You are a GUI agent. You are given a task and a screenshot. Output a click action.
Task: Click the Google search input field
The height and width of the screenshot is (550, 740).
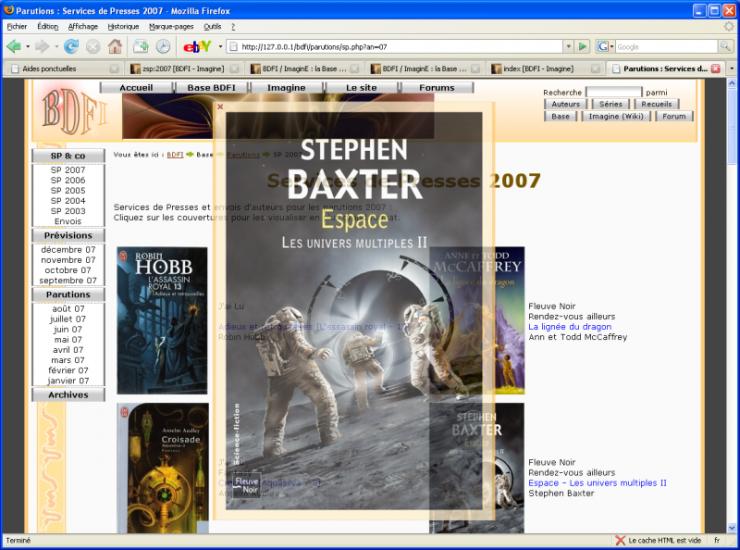tap(666, 46)
